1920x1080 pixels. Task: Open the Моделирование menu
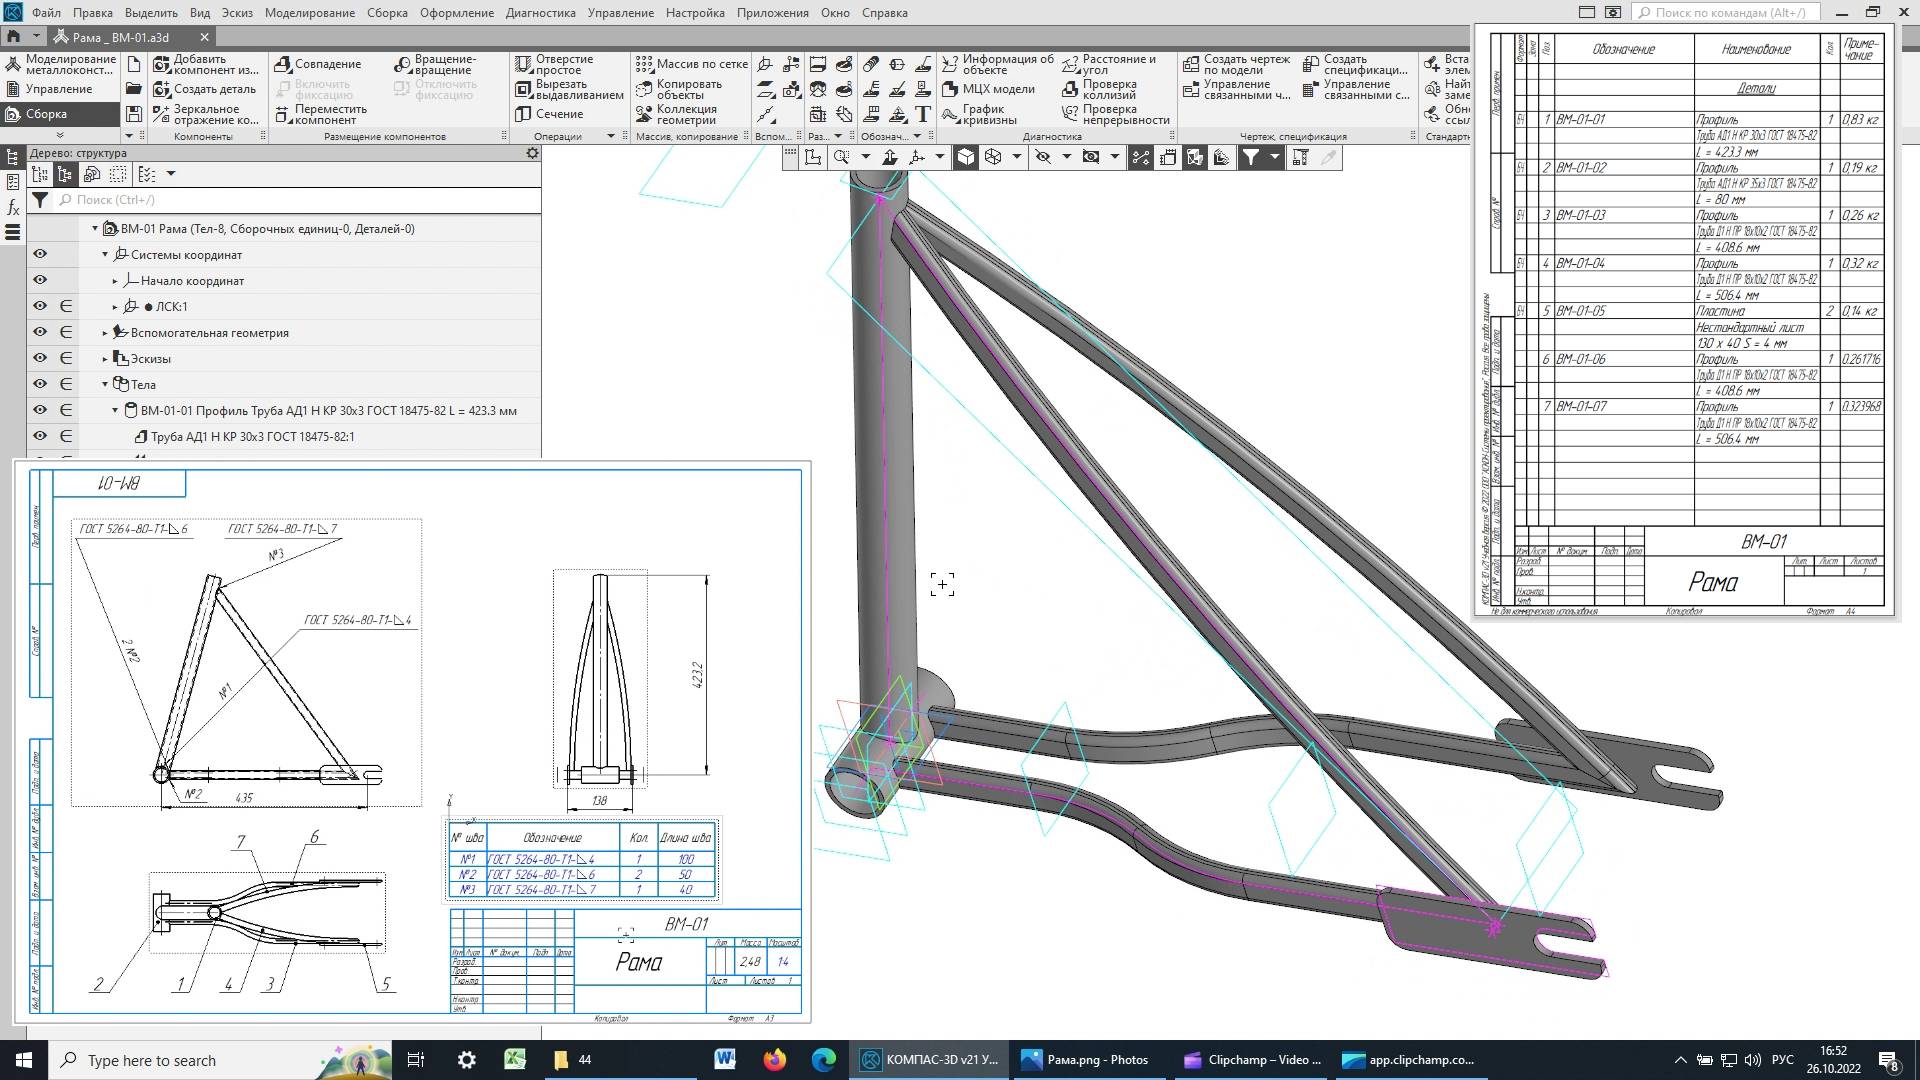click(309, 13)
